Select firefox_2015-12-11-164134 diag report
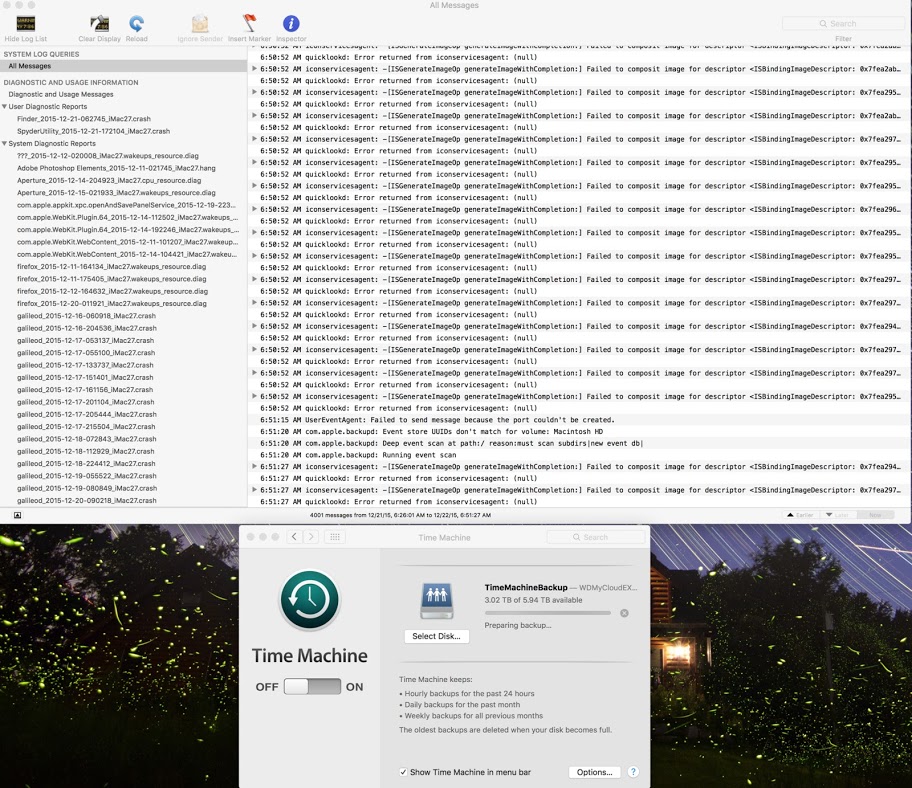 point(112,266)
